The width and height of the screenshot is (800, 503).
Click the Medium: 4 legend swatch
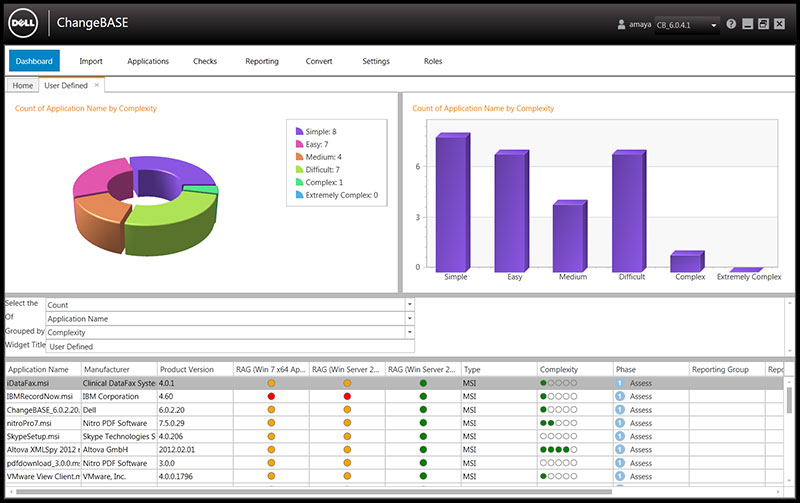(x=299, y=157)
